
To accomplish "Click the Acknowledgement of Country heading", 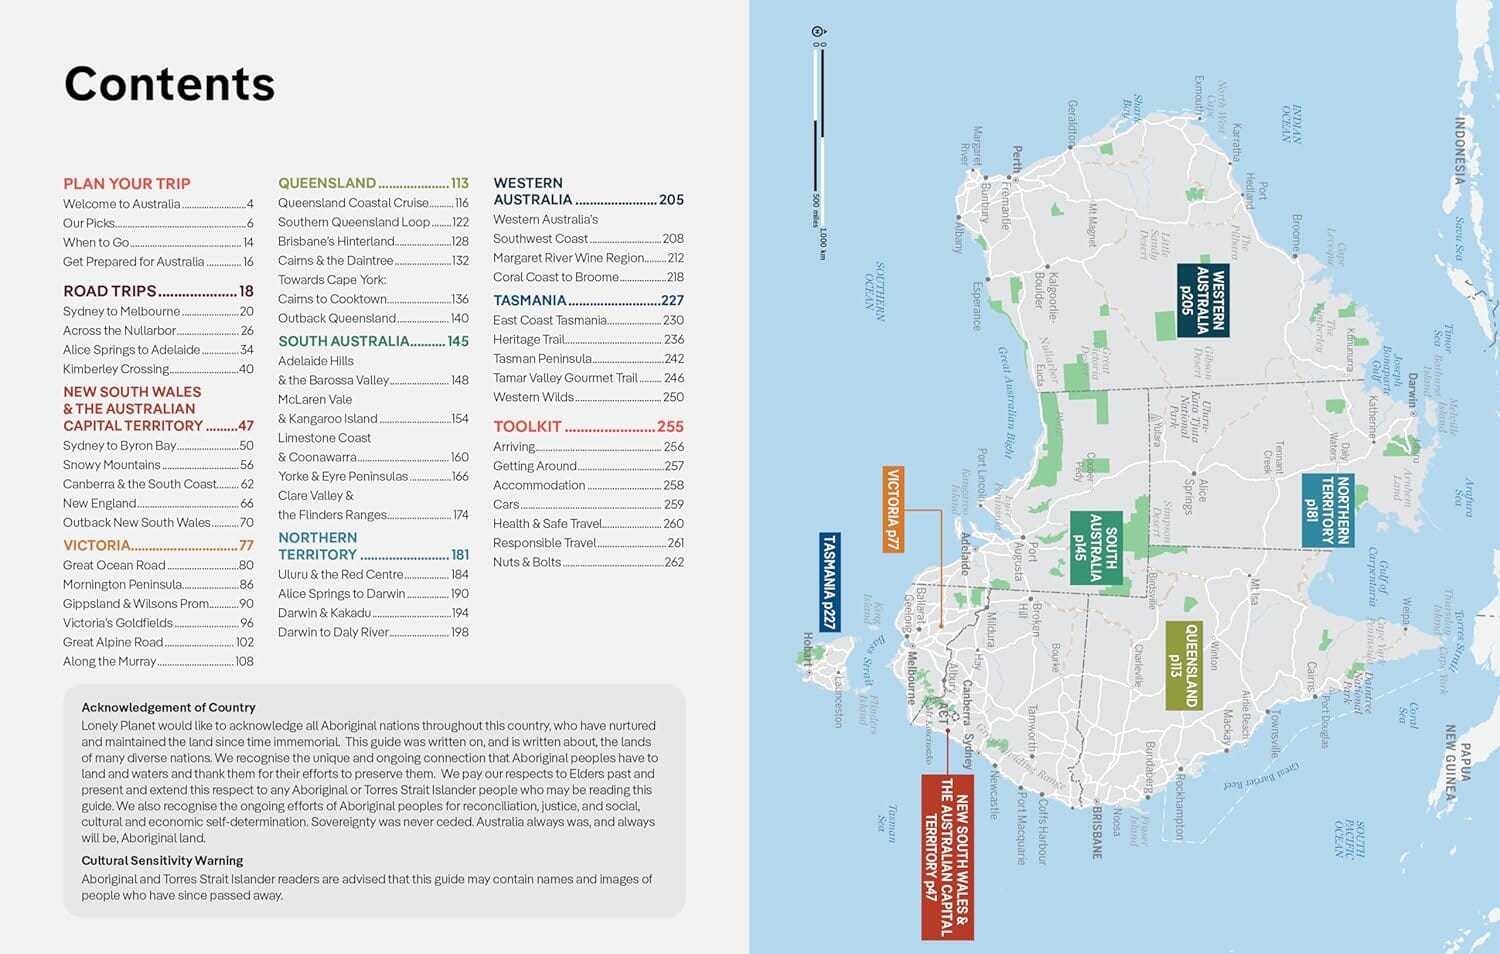I will (x=168, y=707).
